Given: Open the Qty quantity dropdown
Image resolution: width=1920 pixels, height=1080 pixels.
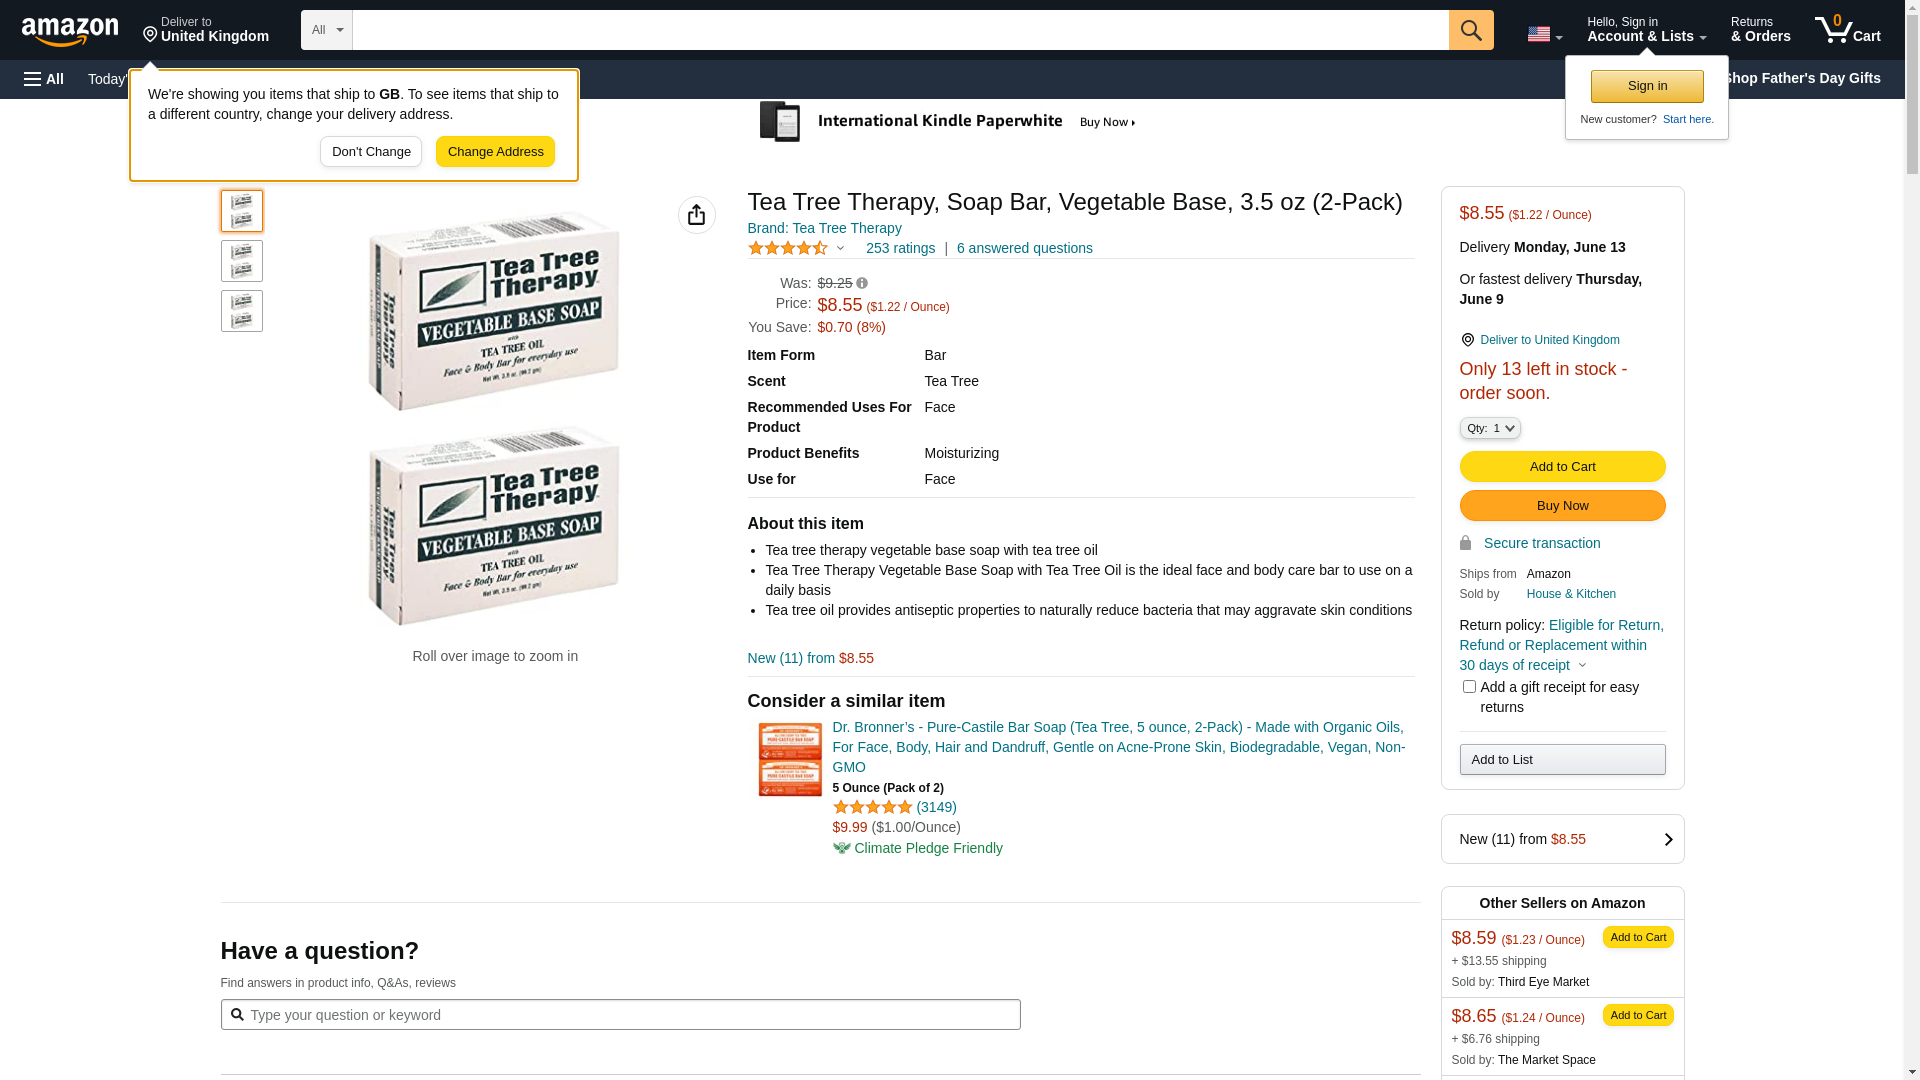Looking at the screenshot, I should (1490, 428).
